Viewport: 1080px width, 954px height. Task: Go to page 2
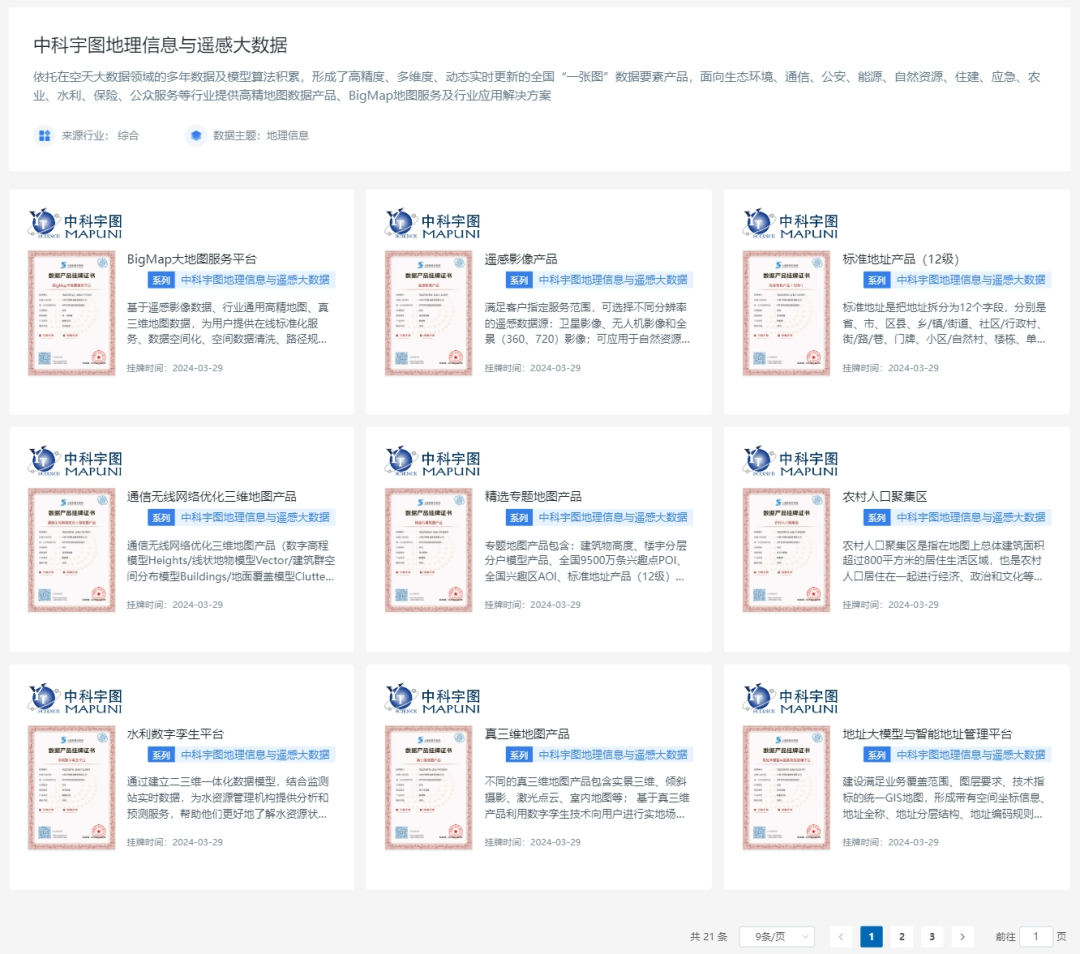tap(902, 937)
